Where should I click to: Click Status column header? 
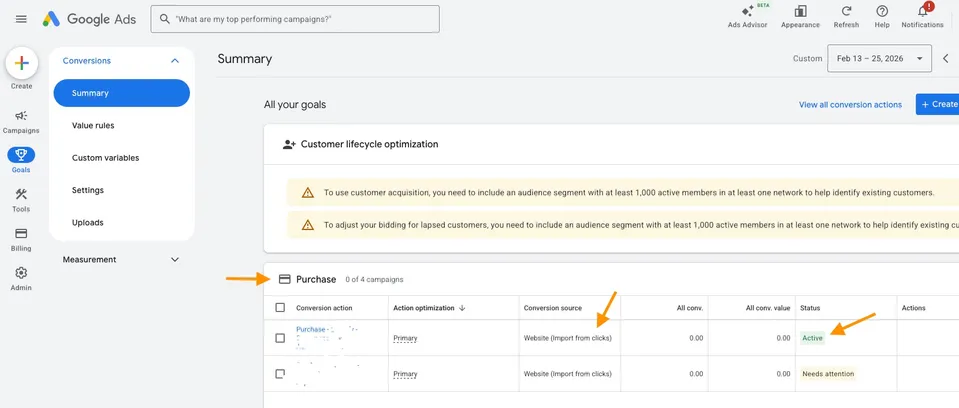(x=810, y=308)
